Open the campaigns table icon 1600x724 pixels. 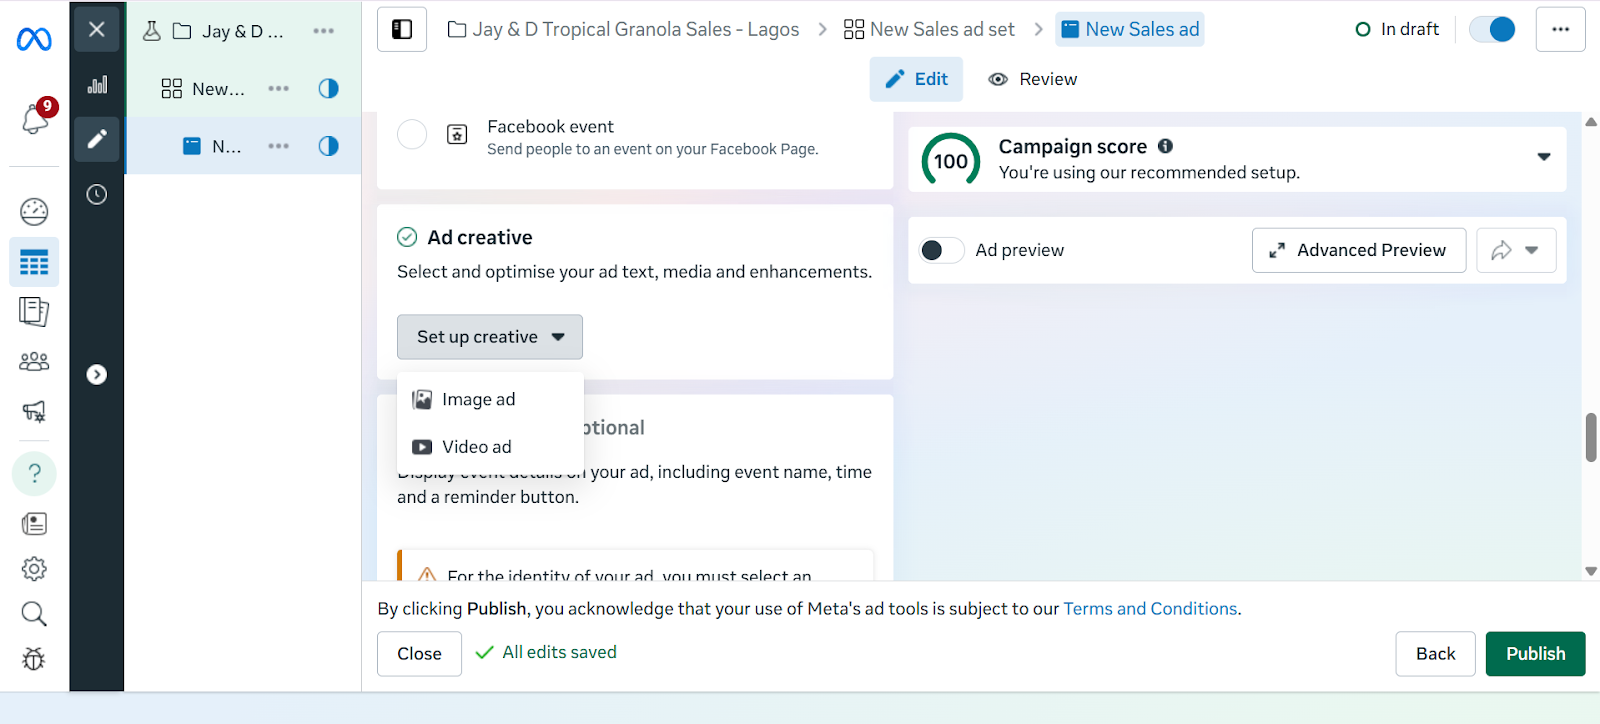(x=34, y=263)
